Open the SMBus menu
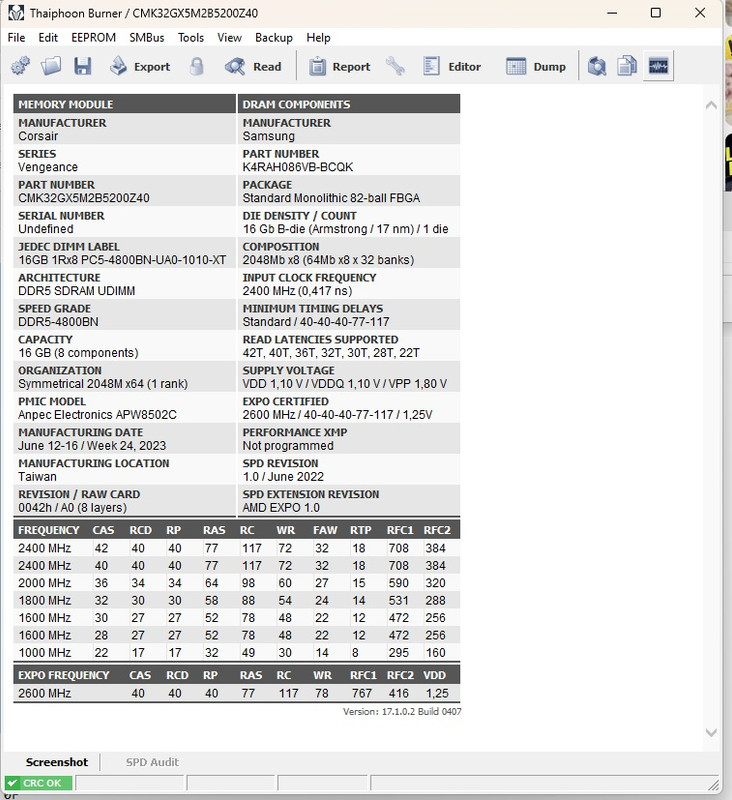The width and height of the screenshot is (732, 800). point(147,38)
